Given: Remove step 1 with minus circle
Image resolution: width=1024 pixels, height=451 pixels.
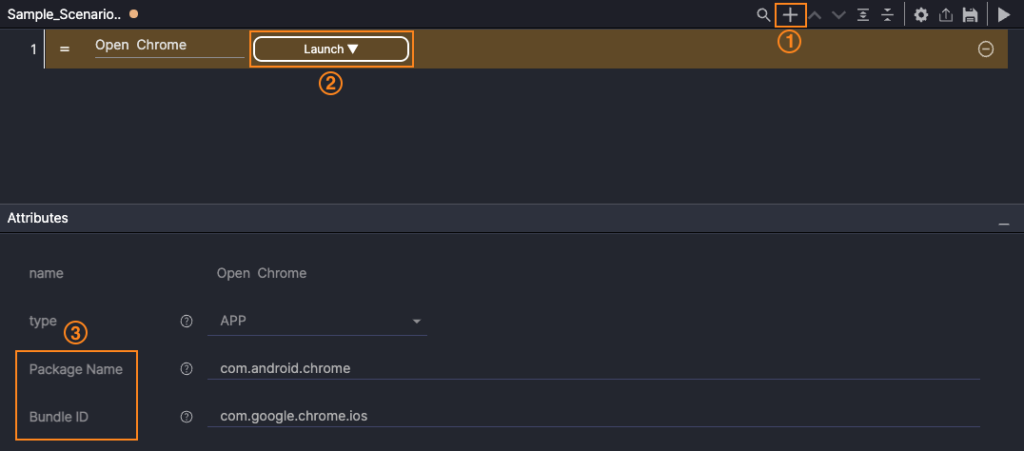Looking at the screenshot, I should (985, 49).
